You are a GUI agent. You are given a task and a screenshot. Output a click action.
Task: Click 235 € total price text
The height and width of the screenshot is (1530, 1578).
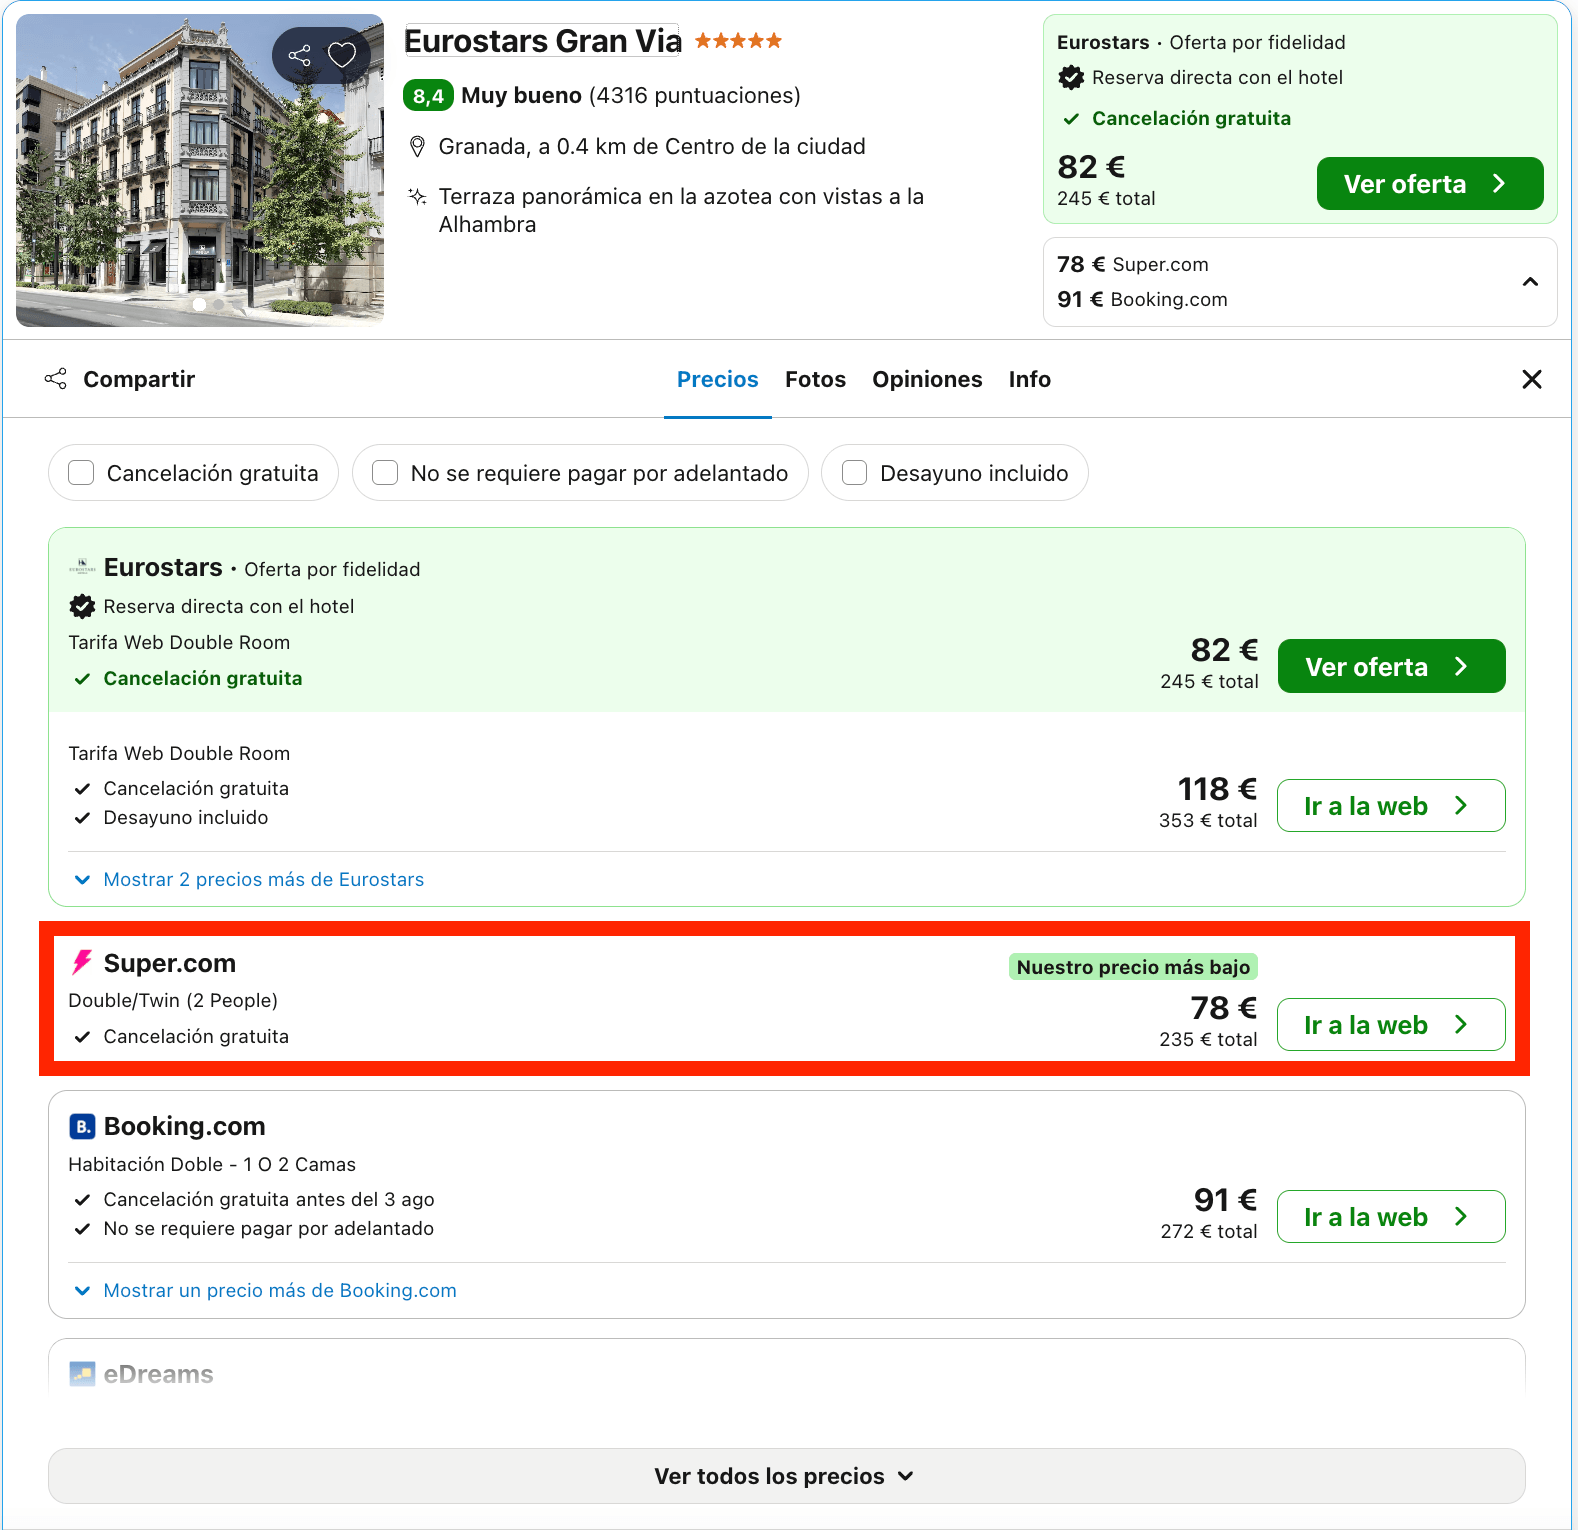pos(1208,1040)
